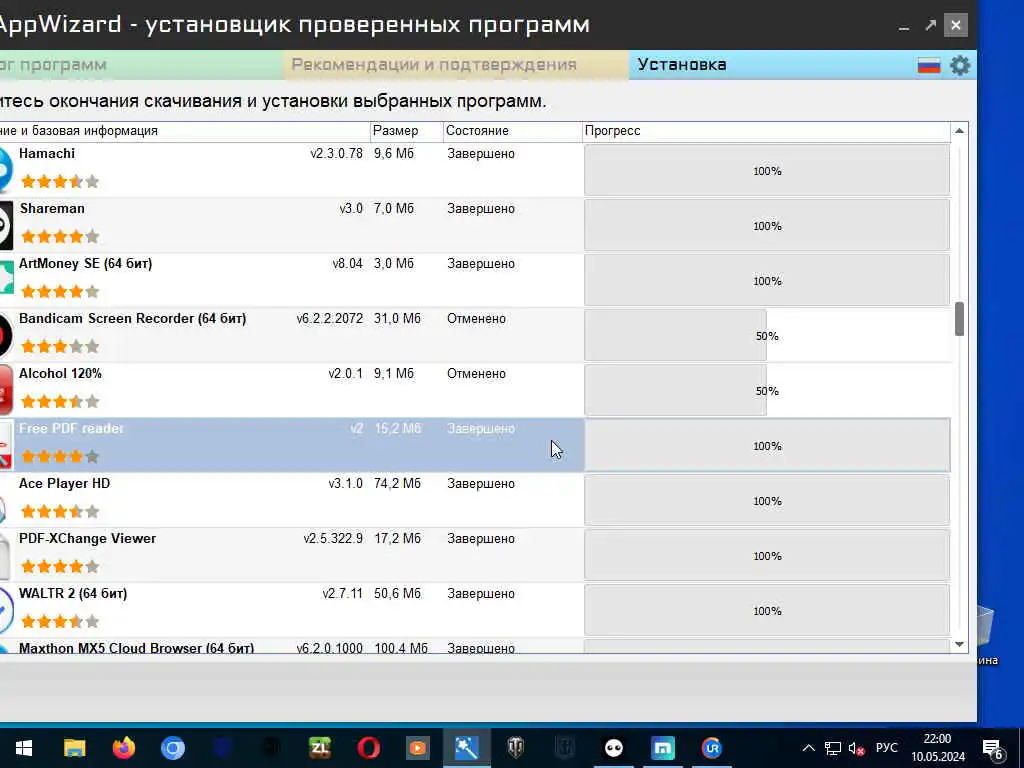The width and height of the screenshot is (1024, 768).
Task: Click the Shareman star rating
Action: click(59, 236)
